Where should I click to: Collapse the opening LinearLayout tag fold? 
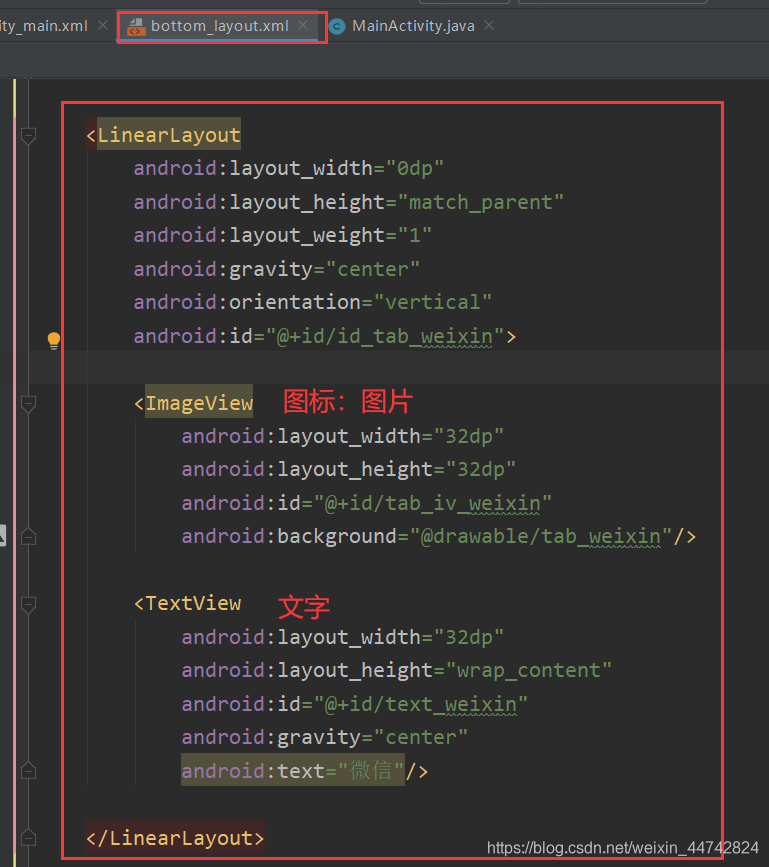coord(28,135)
